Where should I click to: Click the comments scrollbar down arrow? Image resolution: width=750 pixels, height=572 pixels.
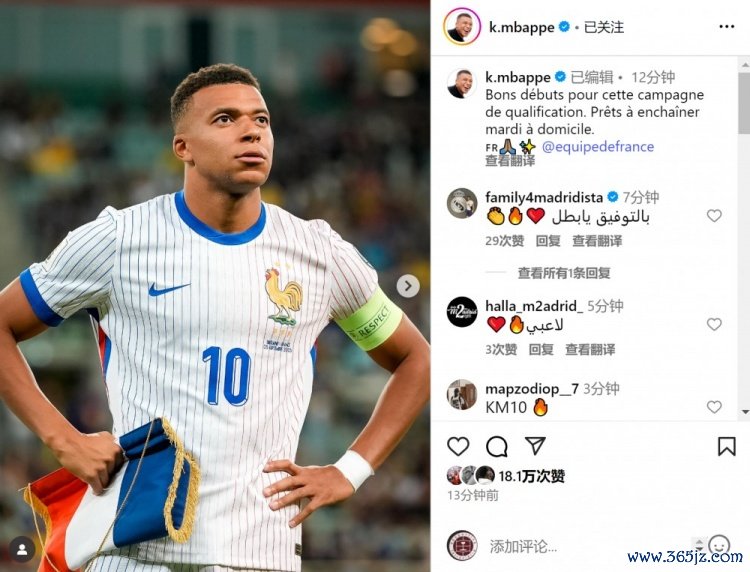coord(745,411)
